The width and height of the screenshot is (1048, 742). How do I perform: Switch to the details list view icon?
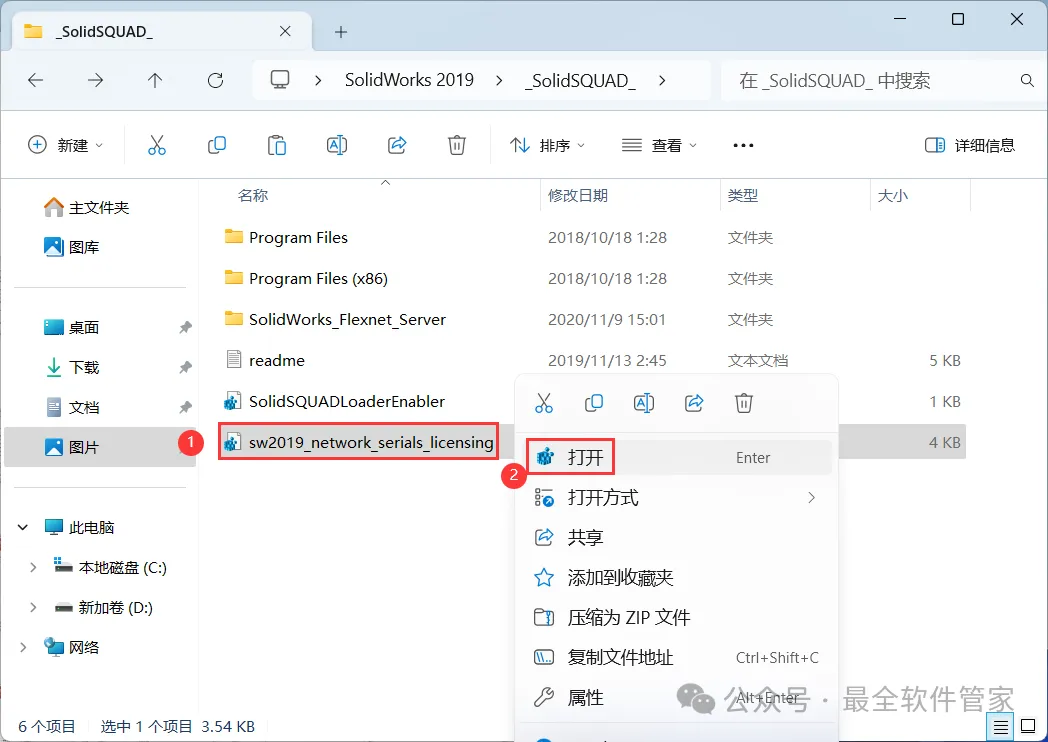1001,727
